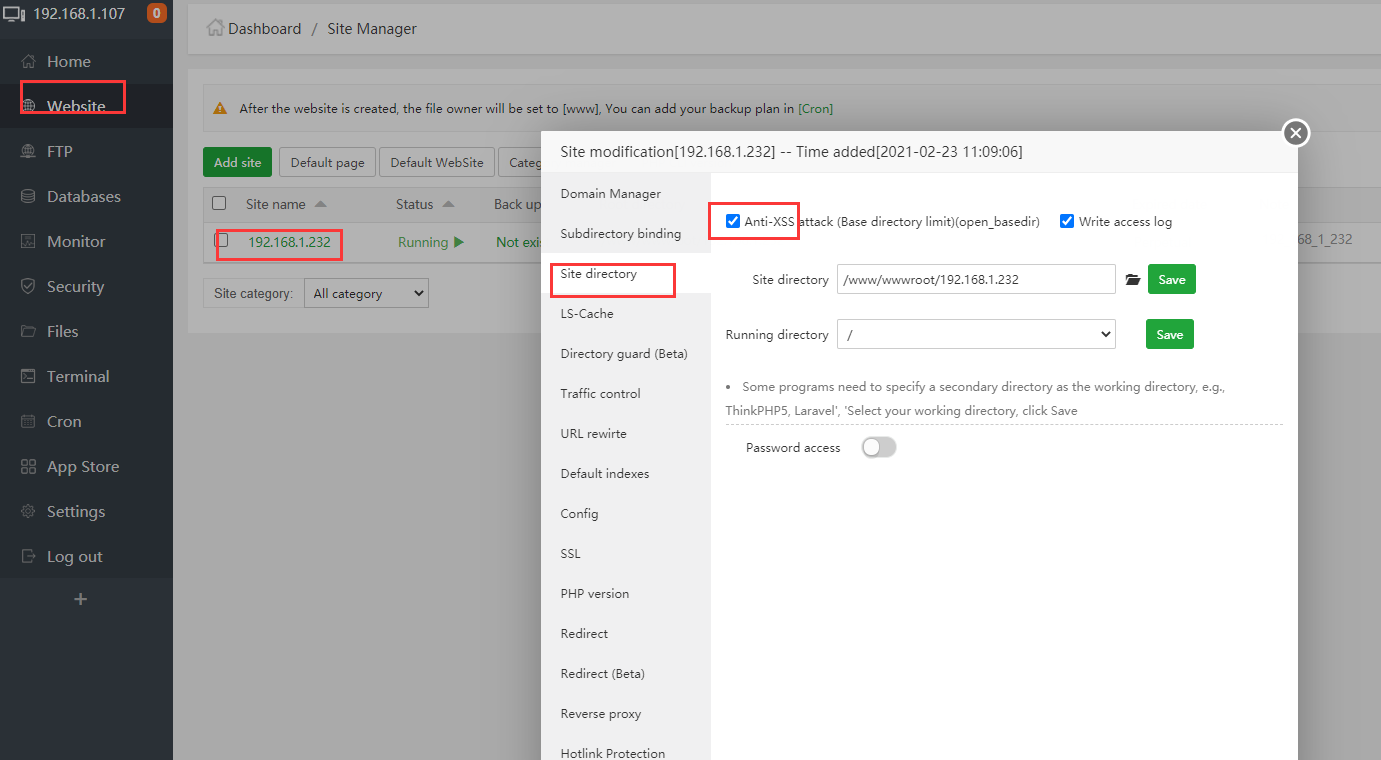1381x760 pixels.
Task: Click the folder browse icon beside Site directory
Action: click(1132, 279)
